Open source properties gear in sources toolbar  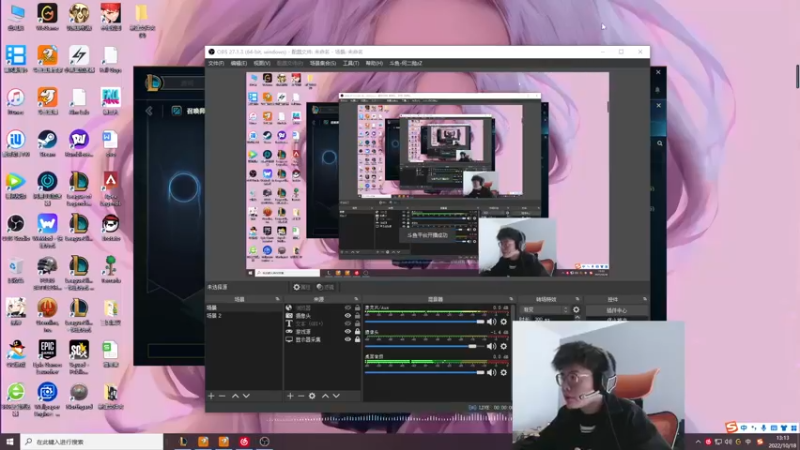click(x=312, y=396)
